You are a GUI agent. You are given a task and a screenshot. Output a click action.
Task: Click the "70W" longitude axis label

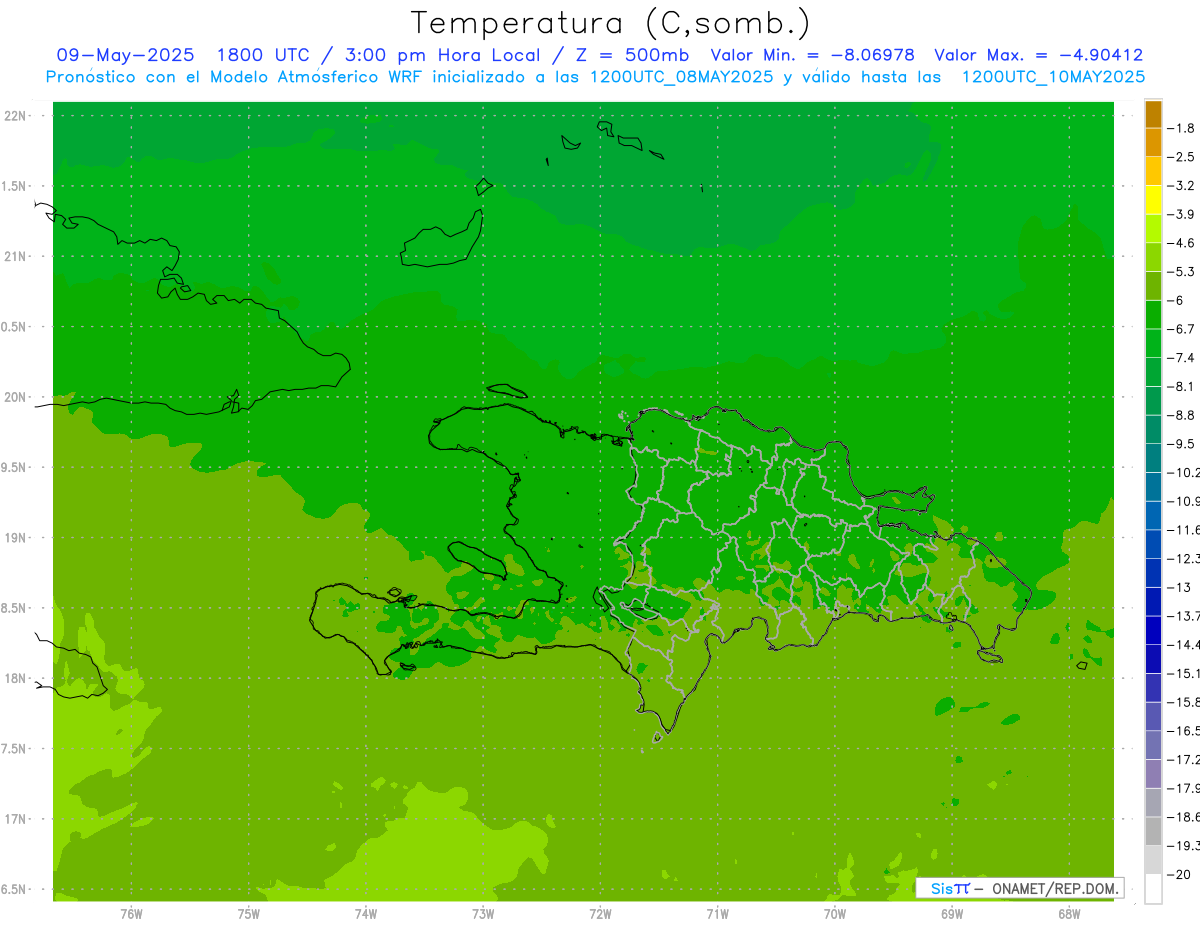[835, 913]
